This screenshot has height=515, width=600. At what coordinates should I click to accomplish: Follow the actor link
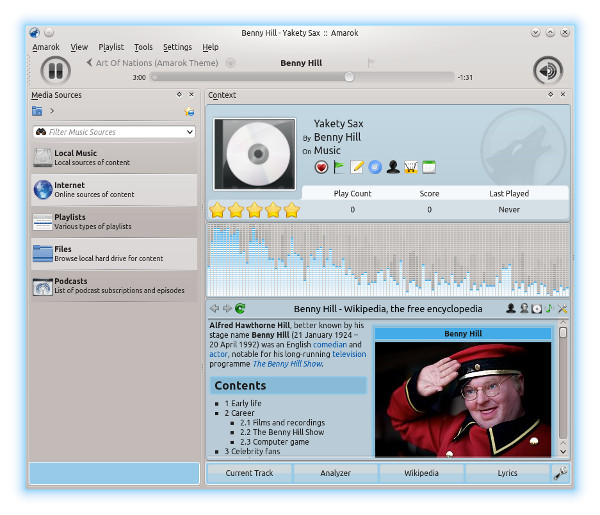pyautogui.click(x=218, y=354)
